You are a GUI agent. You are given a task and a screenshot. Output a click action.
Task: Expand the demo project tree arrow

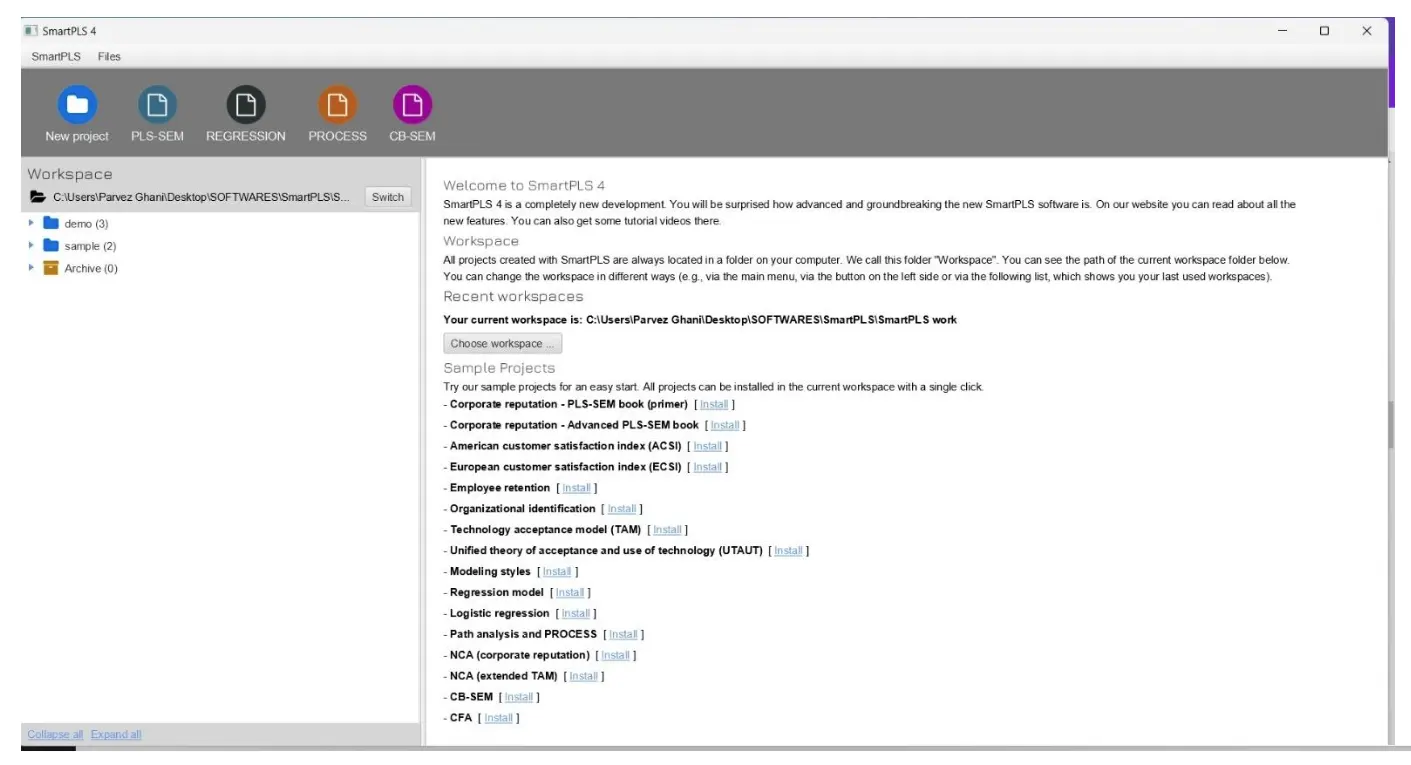tap(32, 224)
